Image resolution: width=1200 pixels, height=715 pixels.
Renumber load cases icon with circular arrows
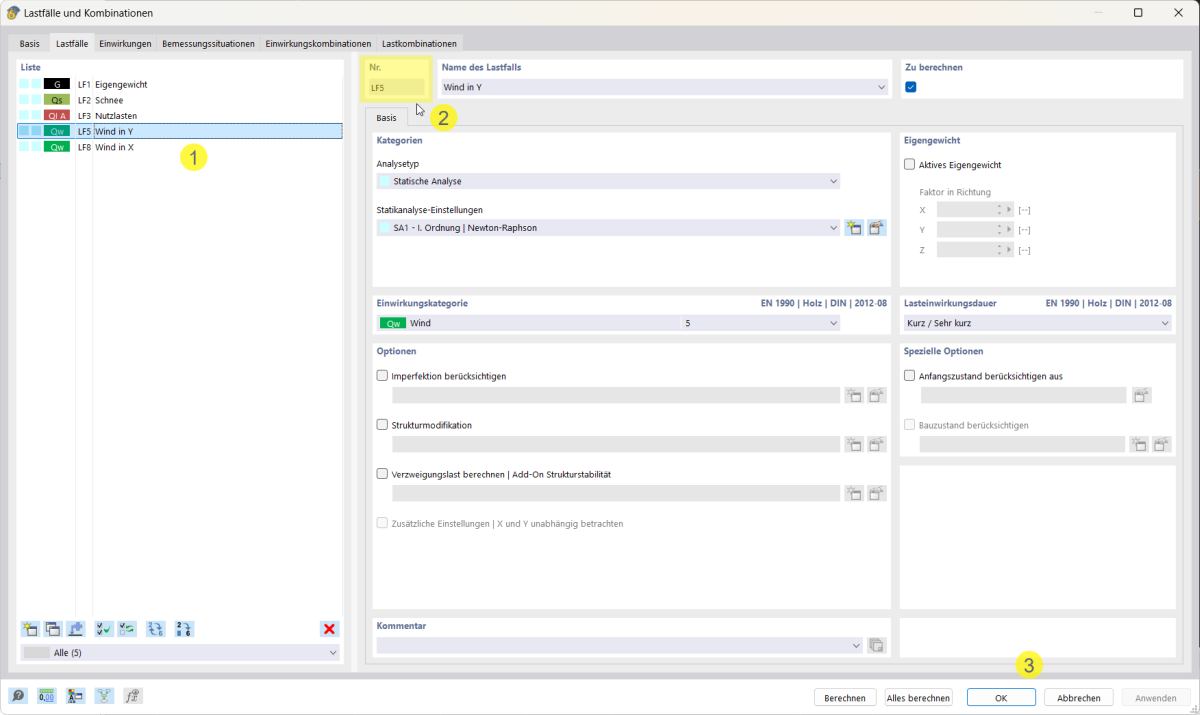[x=156, y=629]
